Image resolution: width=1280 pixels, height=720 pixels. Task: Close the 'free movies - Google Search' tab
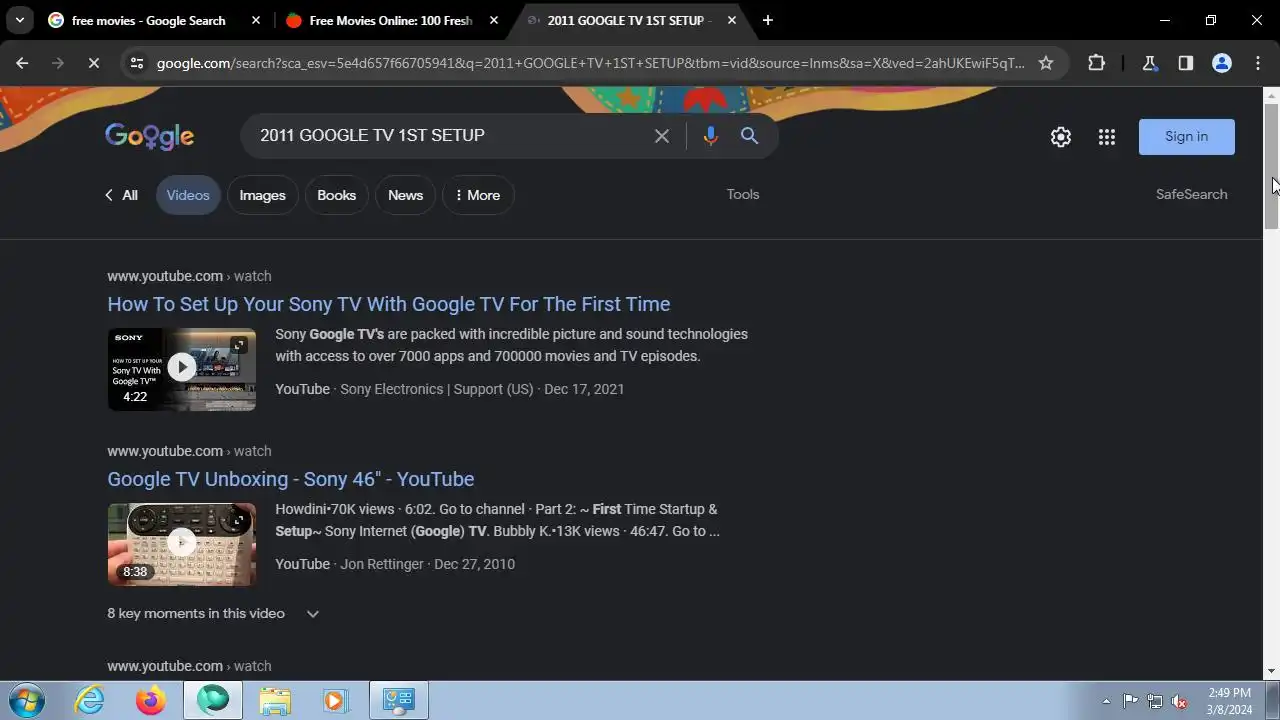[x=256, y=20]
